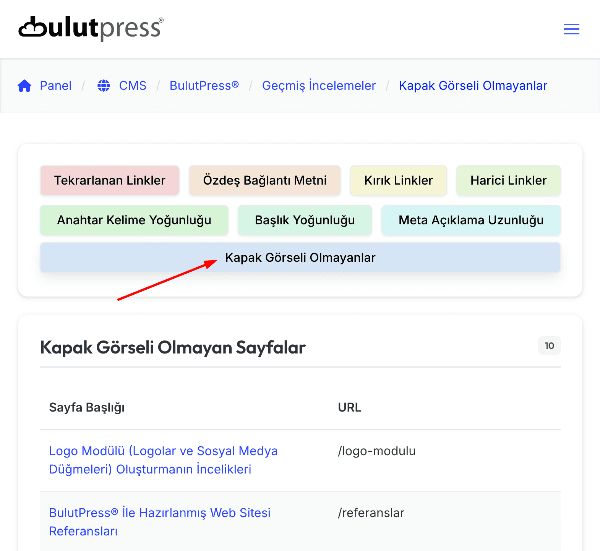
Task: Select the Özdeş Bağlantı Metni button
Action: [x=265, y=180]
